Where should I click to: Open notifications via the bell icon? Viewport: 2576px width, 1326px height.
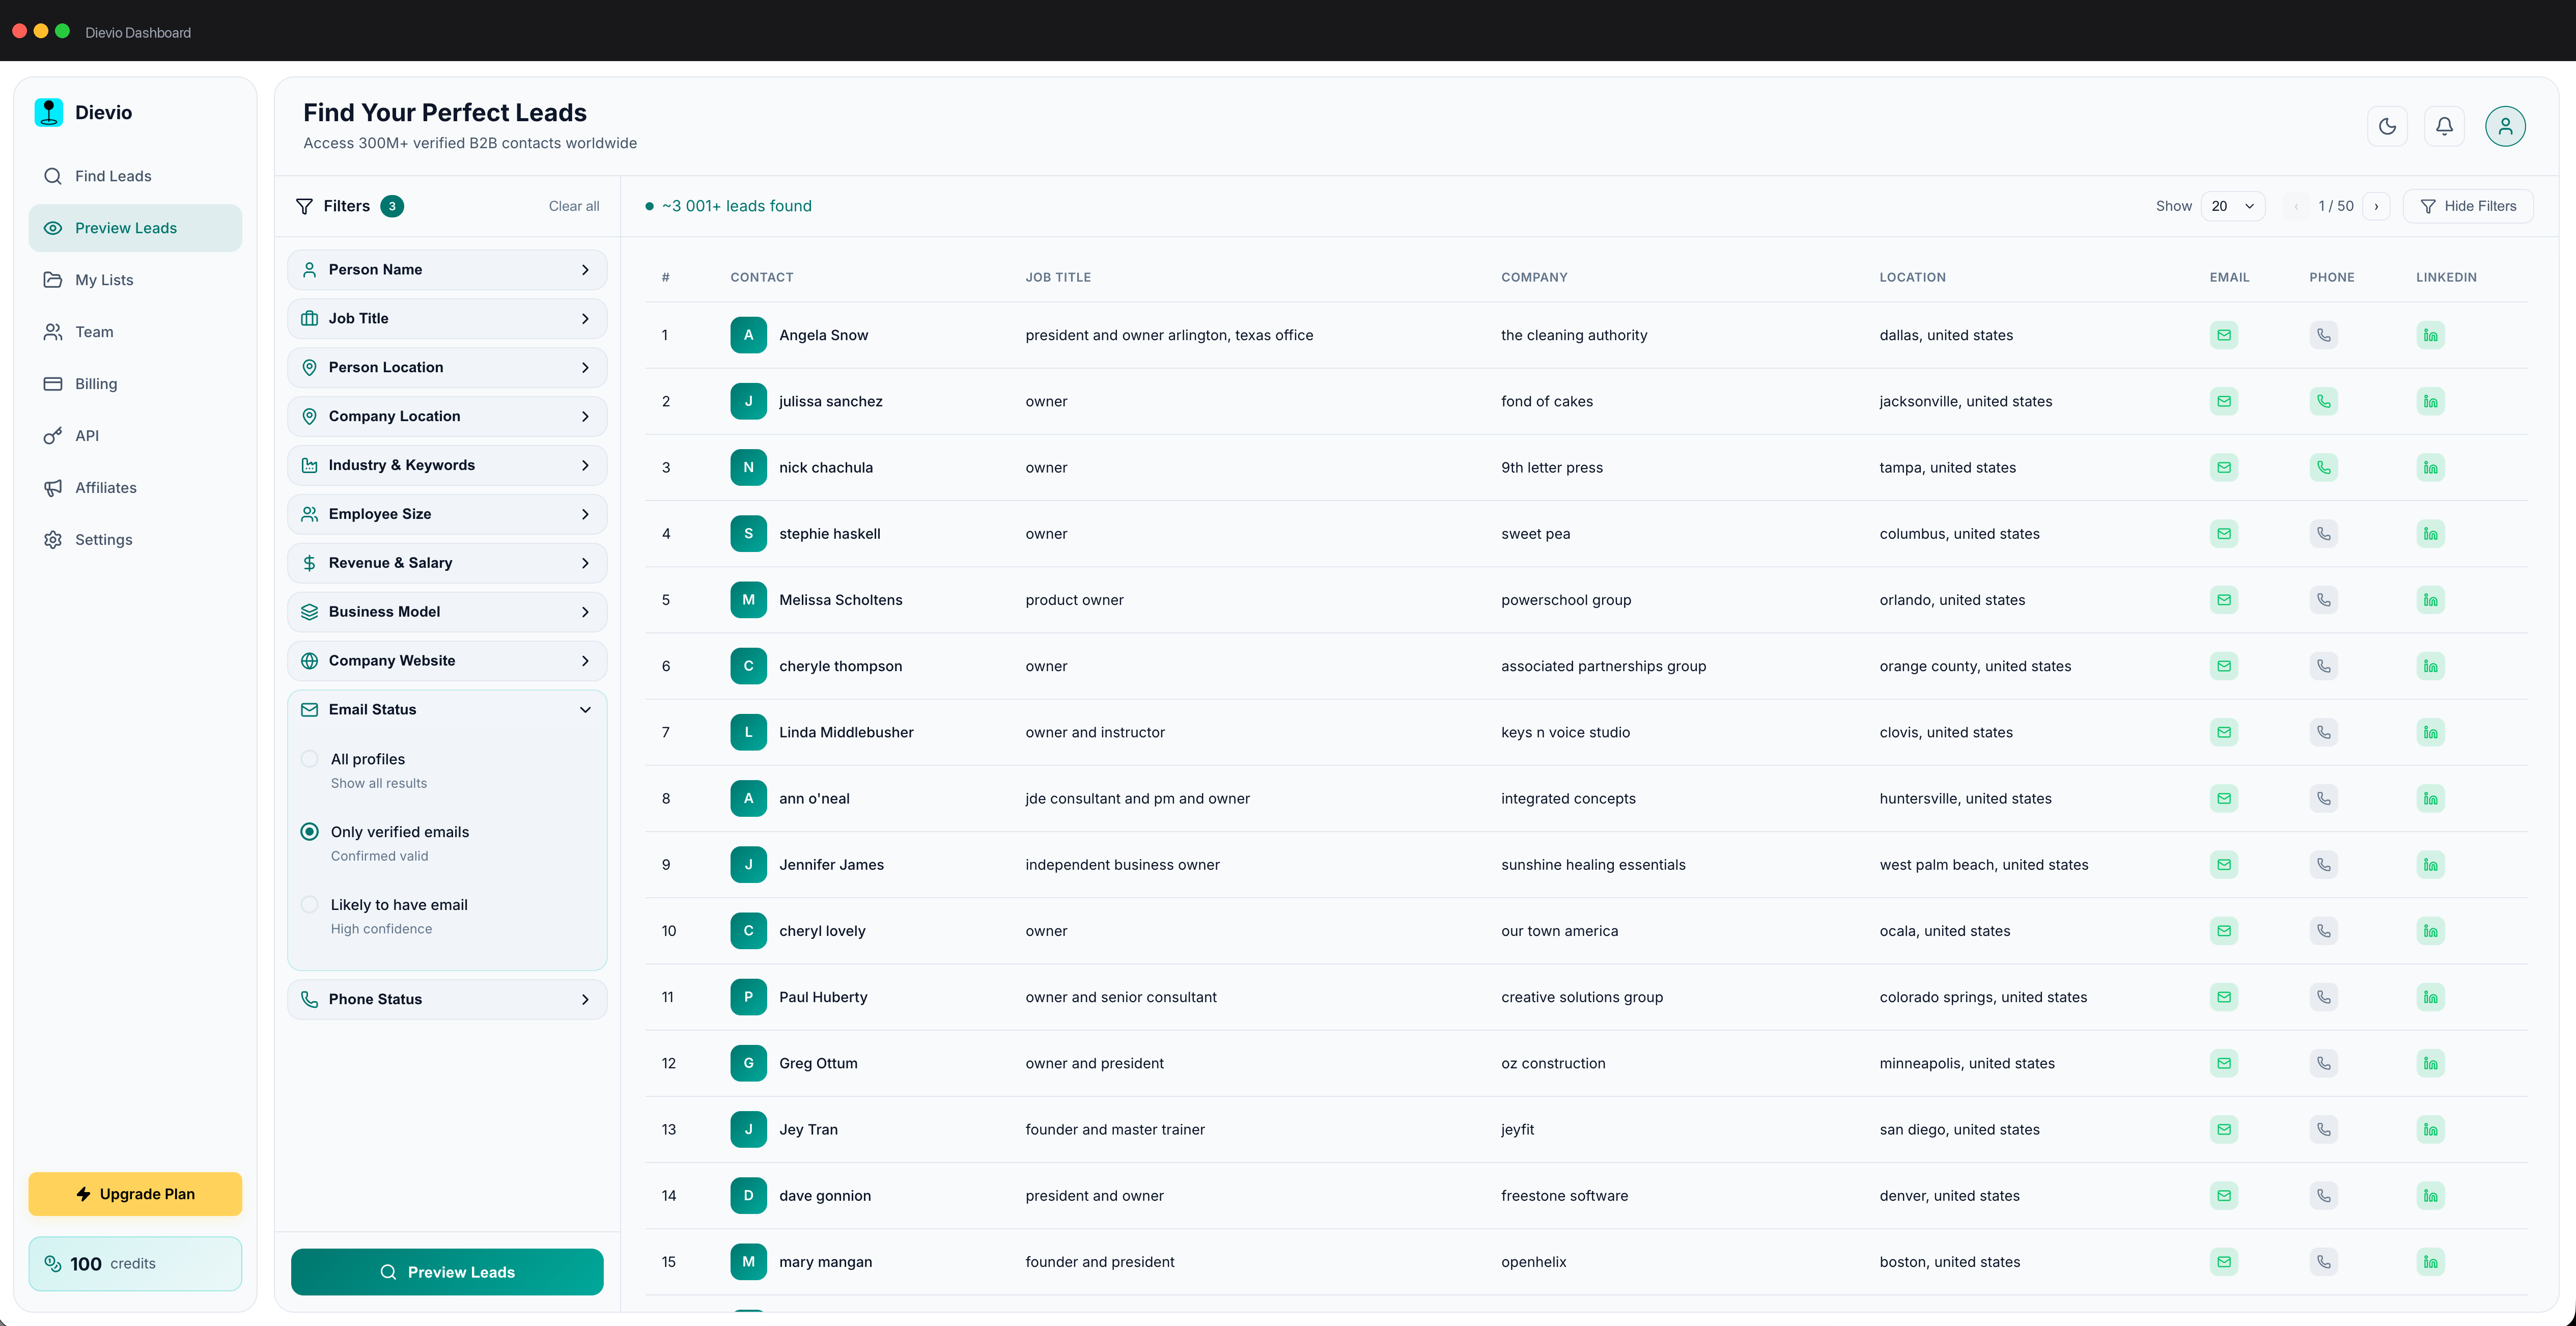[x=2445, y=126]
